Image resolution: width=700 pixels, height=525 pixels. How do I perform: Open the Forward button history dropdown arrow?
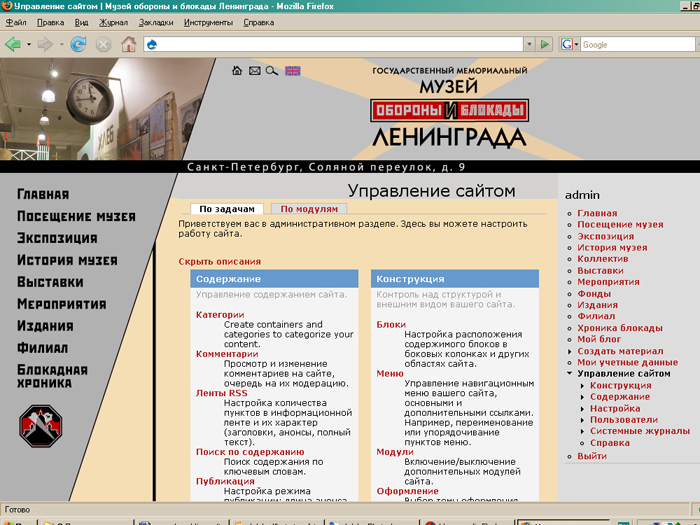point(61,44)
